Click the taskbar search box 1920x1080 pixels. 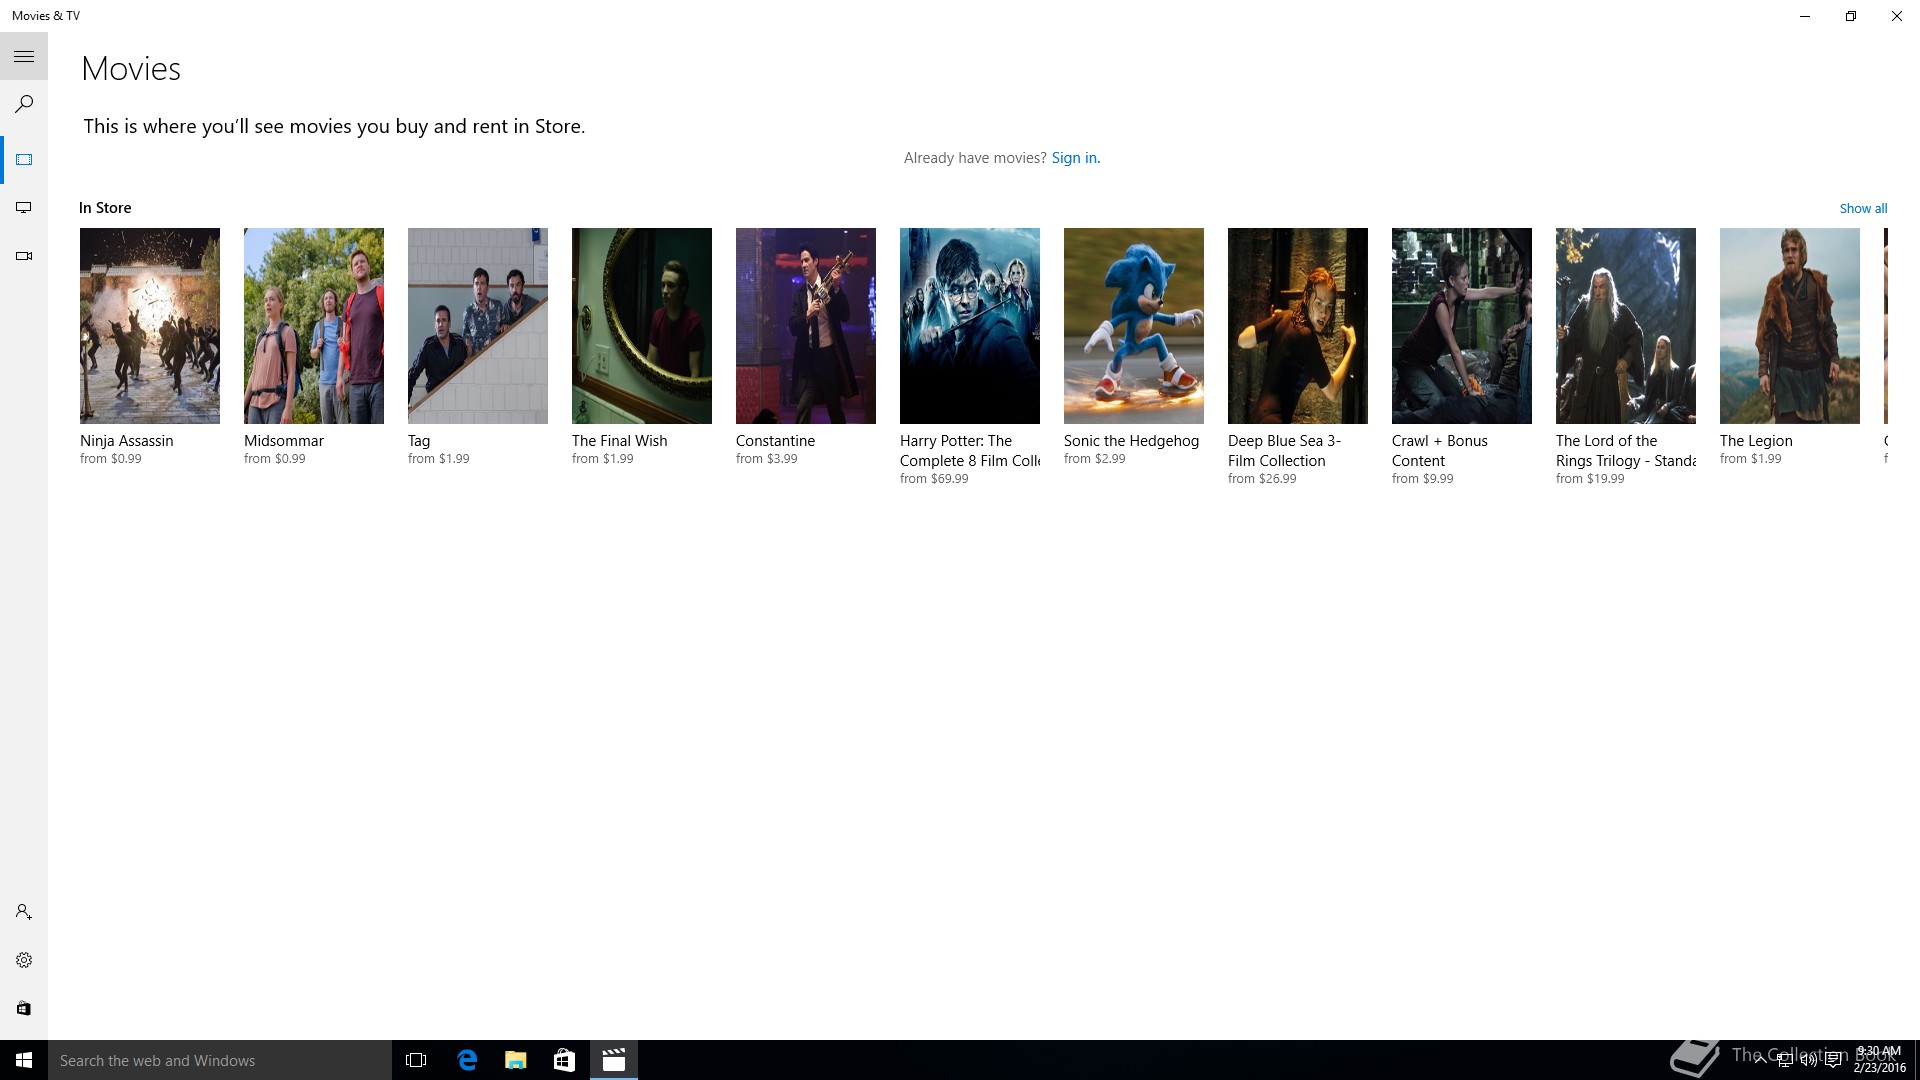220,1060
